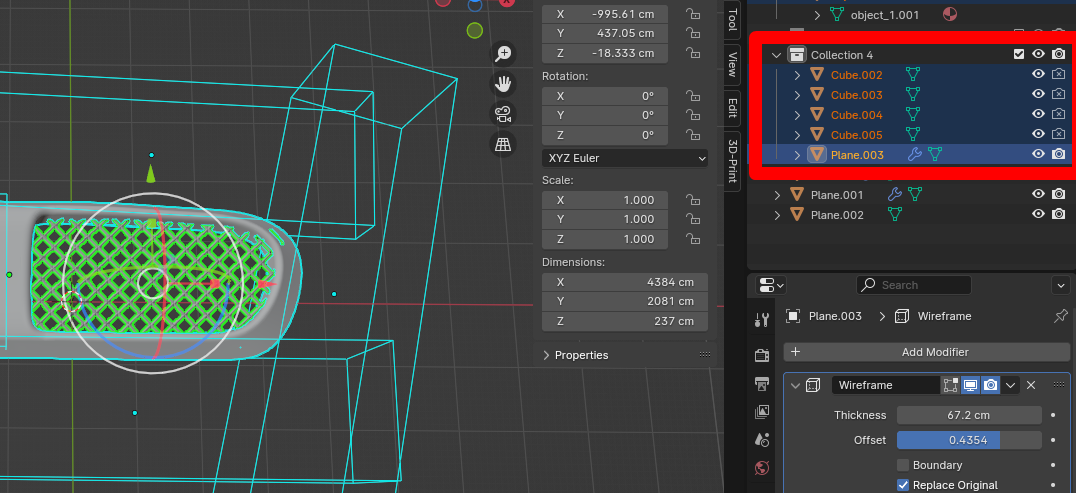This screenshot has height=493, width=1076.
Task: Switch to the 3D-Print sidebar tab
Action: (732, 160)
